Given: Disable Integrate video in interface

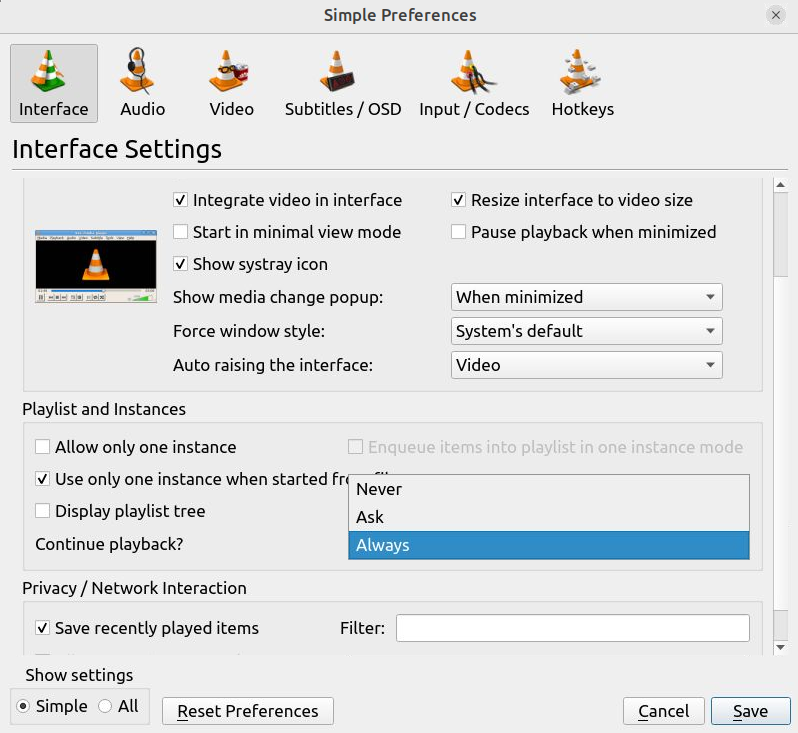Looking at the screenshot, I should pyautogui.click(x=181, y=200).
